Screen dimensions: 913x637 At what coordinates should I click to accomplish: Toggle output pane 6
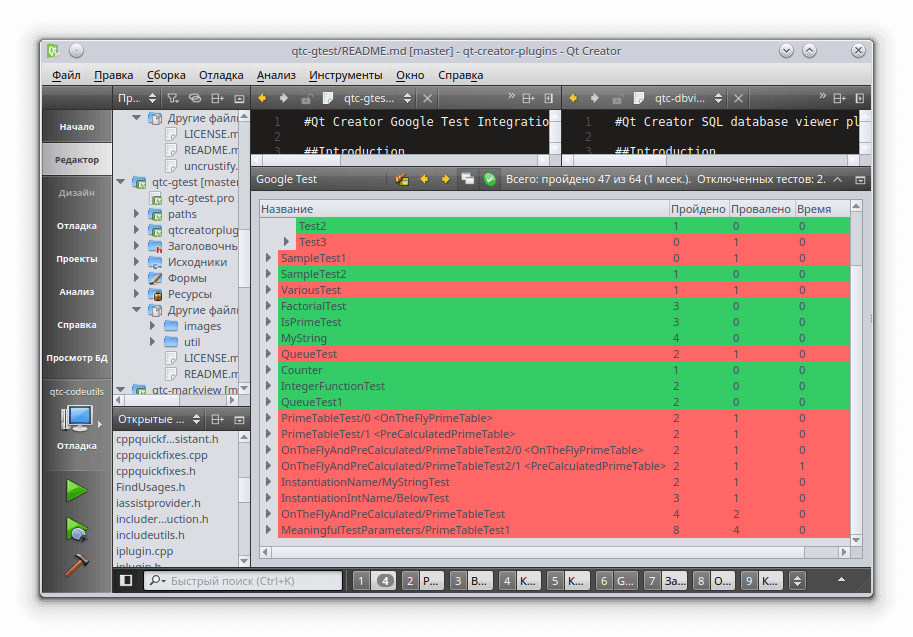617,581
